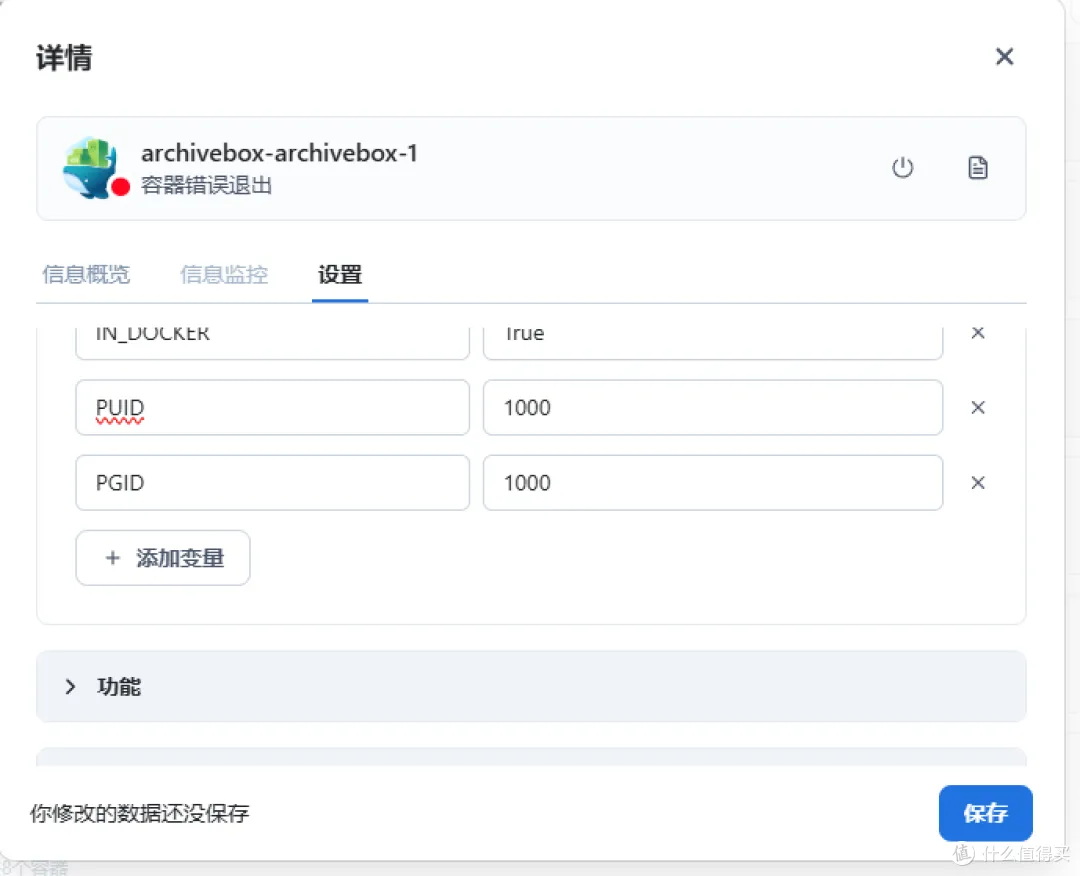Viewport: 1080px width, 876px height.
Task: Edit the PGID value field 1000
Action: point(713,483)
